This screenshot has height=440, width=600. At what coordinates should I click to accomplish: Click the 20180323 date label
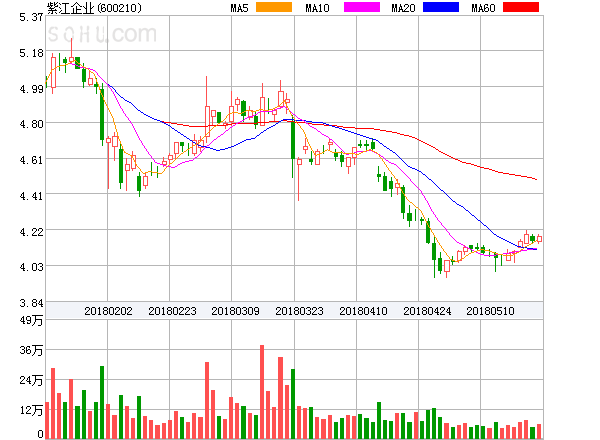click(299, 311)
